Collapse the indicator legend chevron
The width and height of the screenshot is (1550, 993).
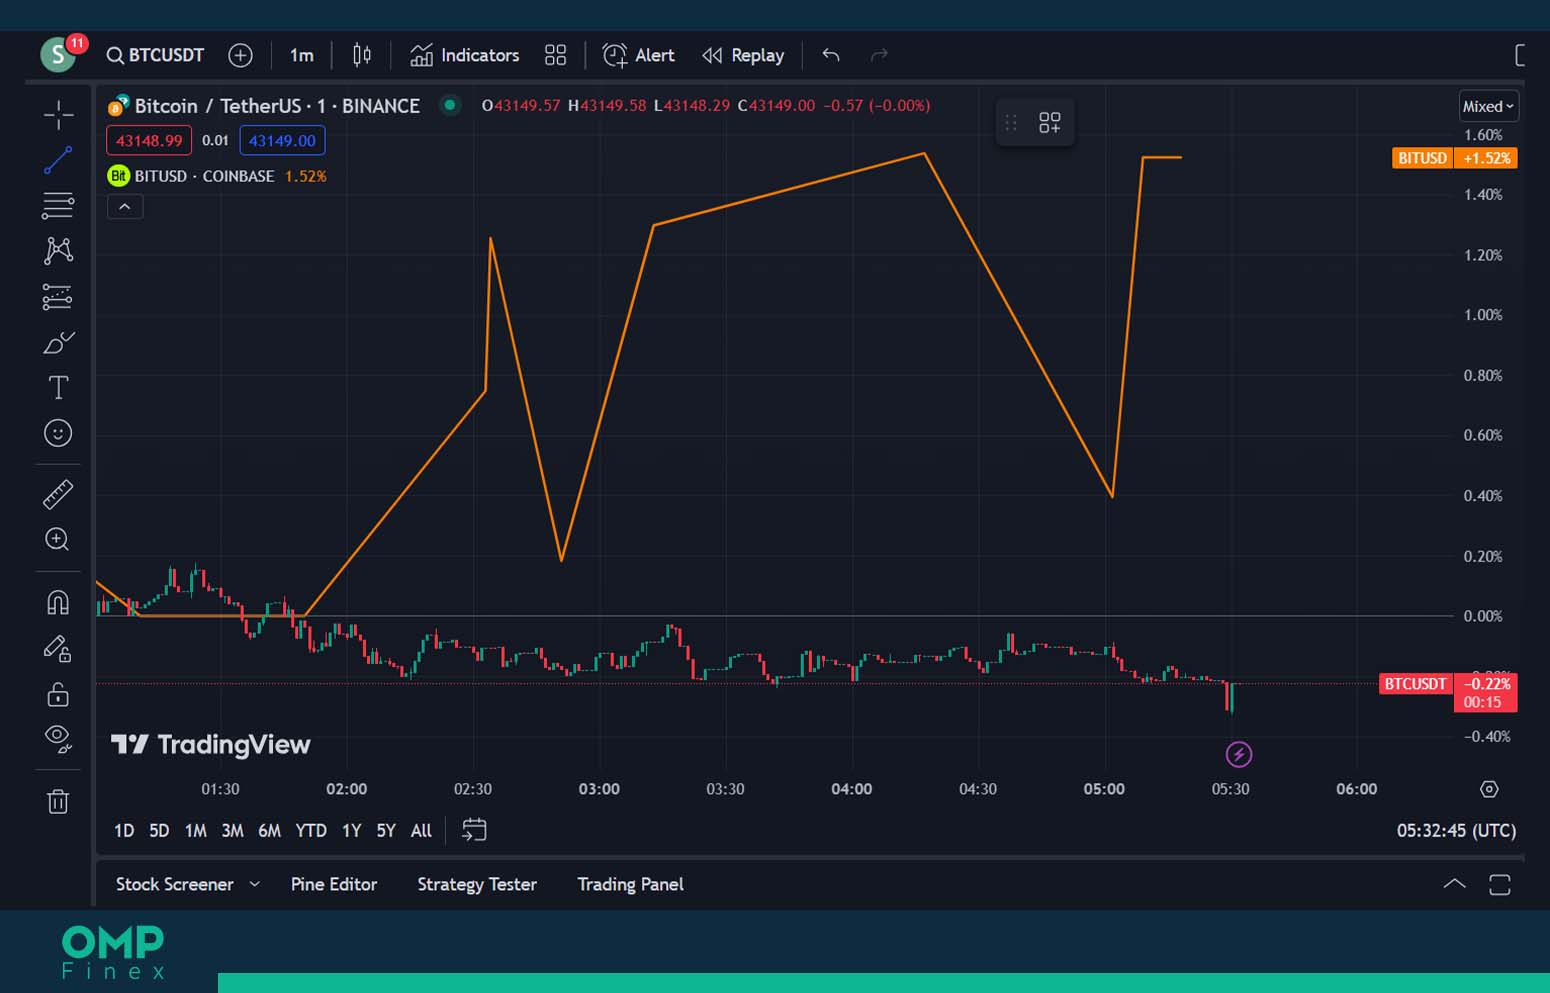[125, 206]
